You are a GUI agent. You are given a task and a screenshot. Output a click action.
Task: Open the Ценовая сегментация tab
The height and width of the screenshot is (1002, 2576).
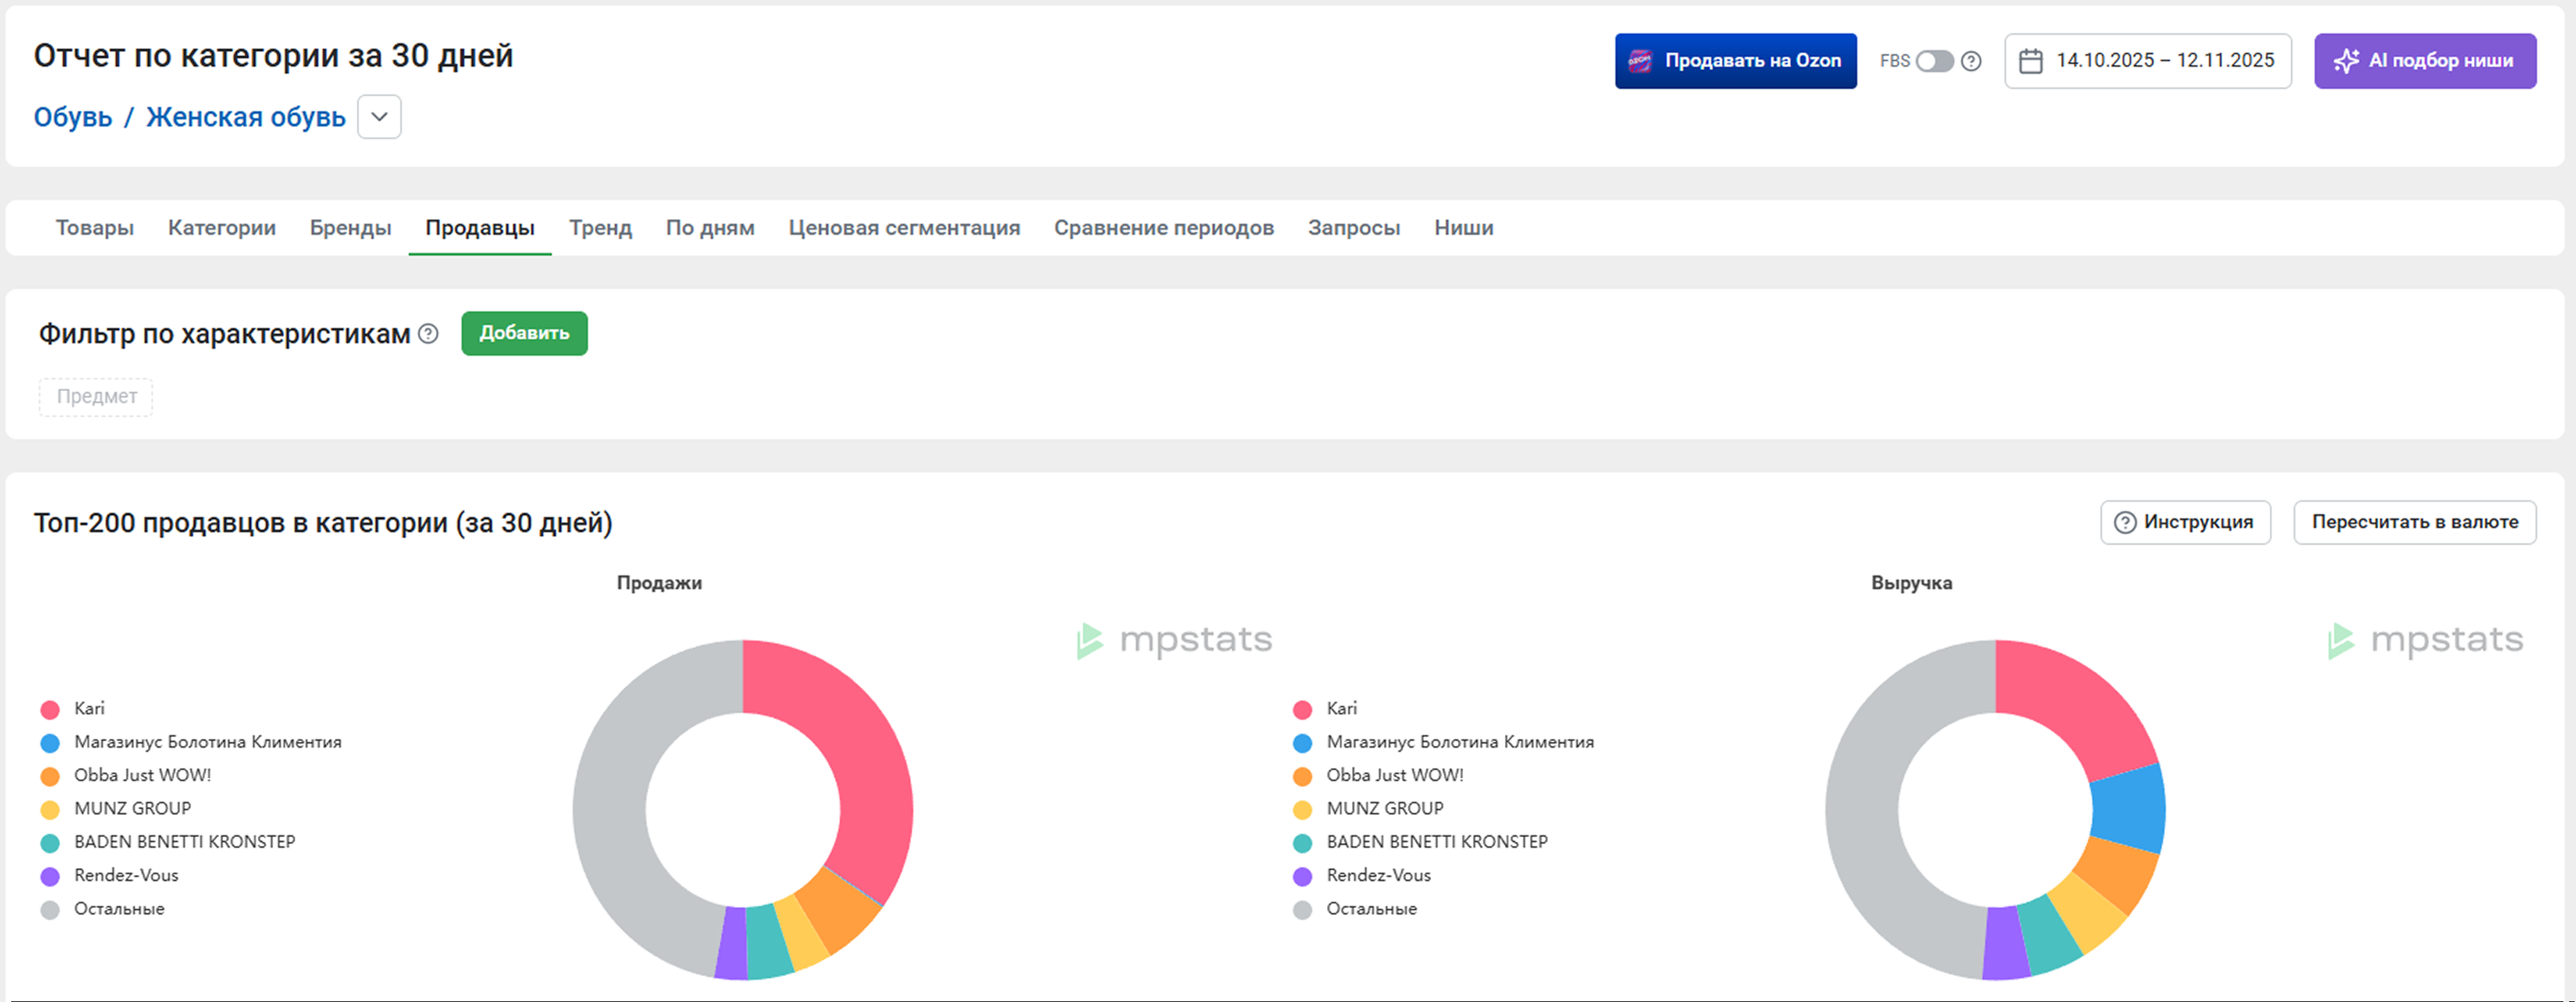904,228
